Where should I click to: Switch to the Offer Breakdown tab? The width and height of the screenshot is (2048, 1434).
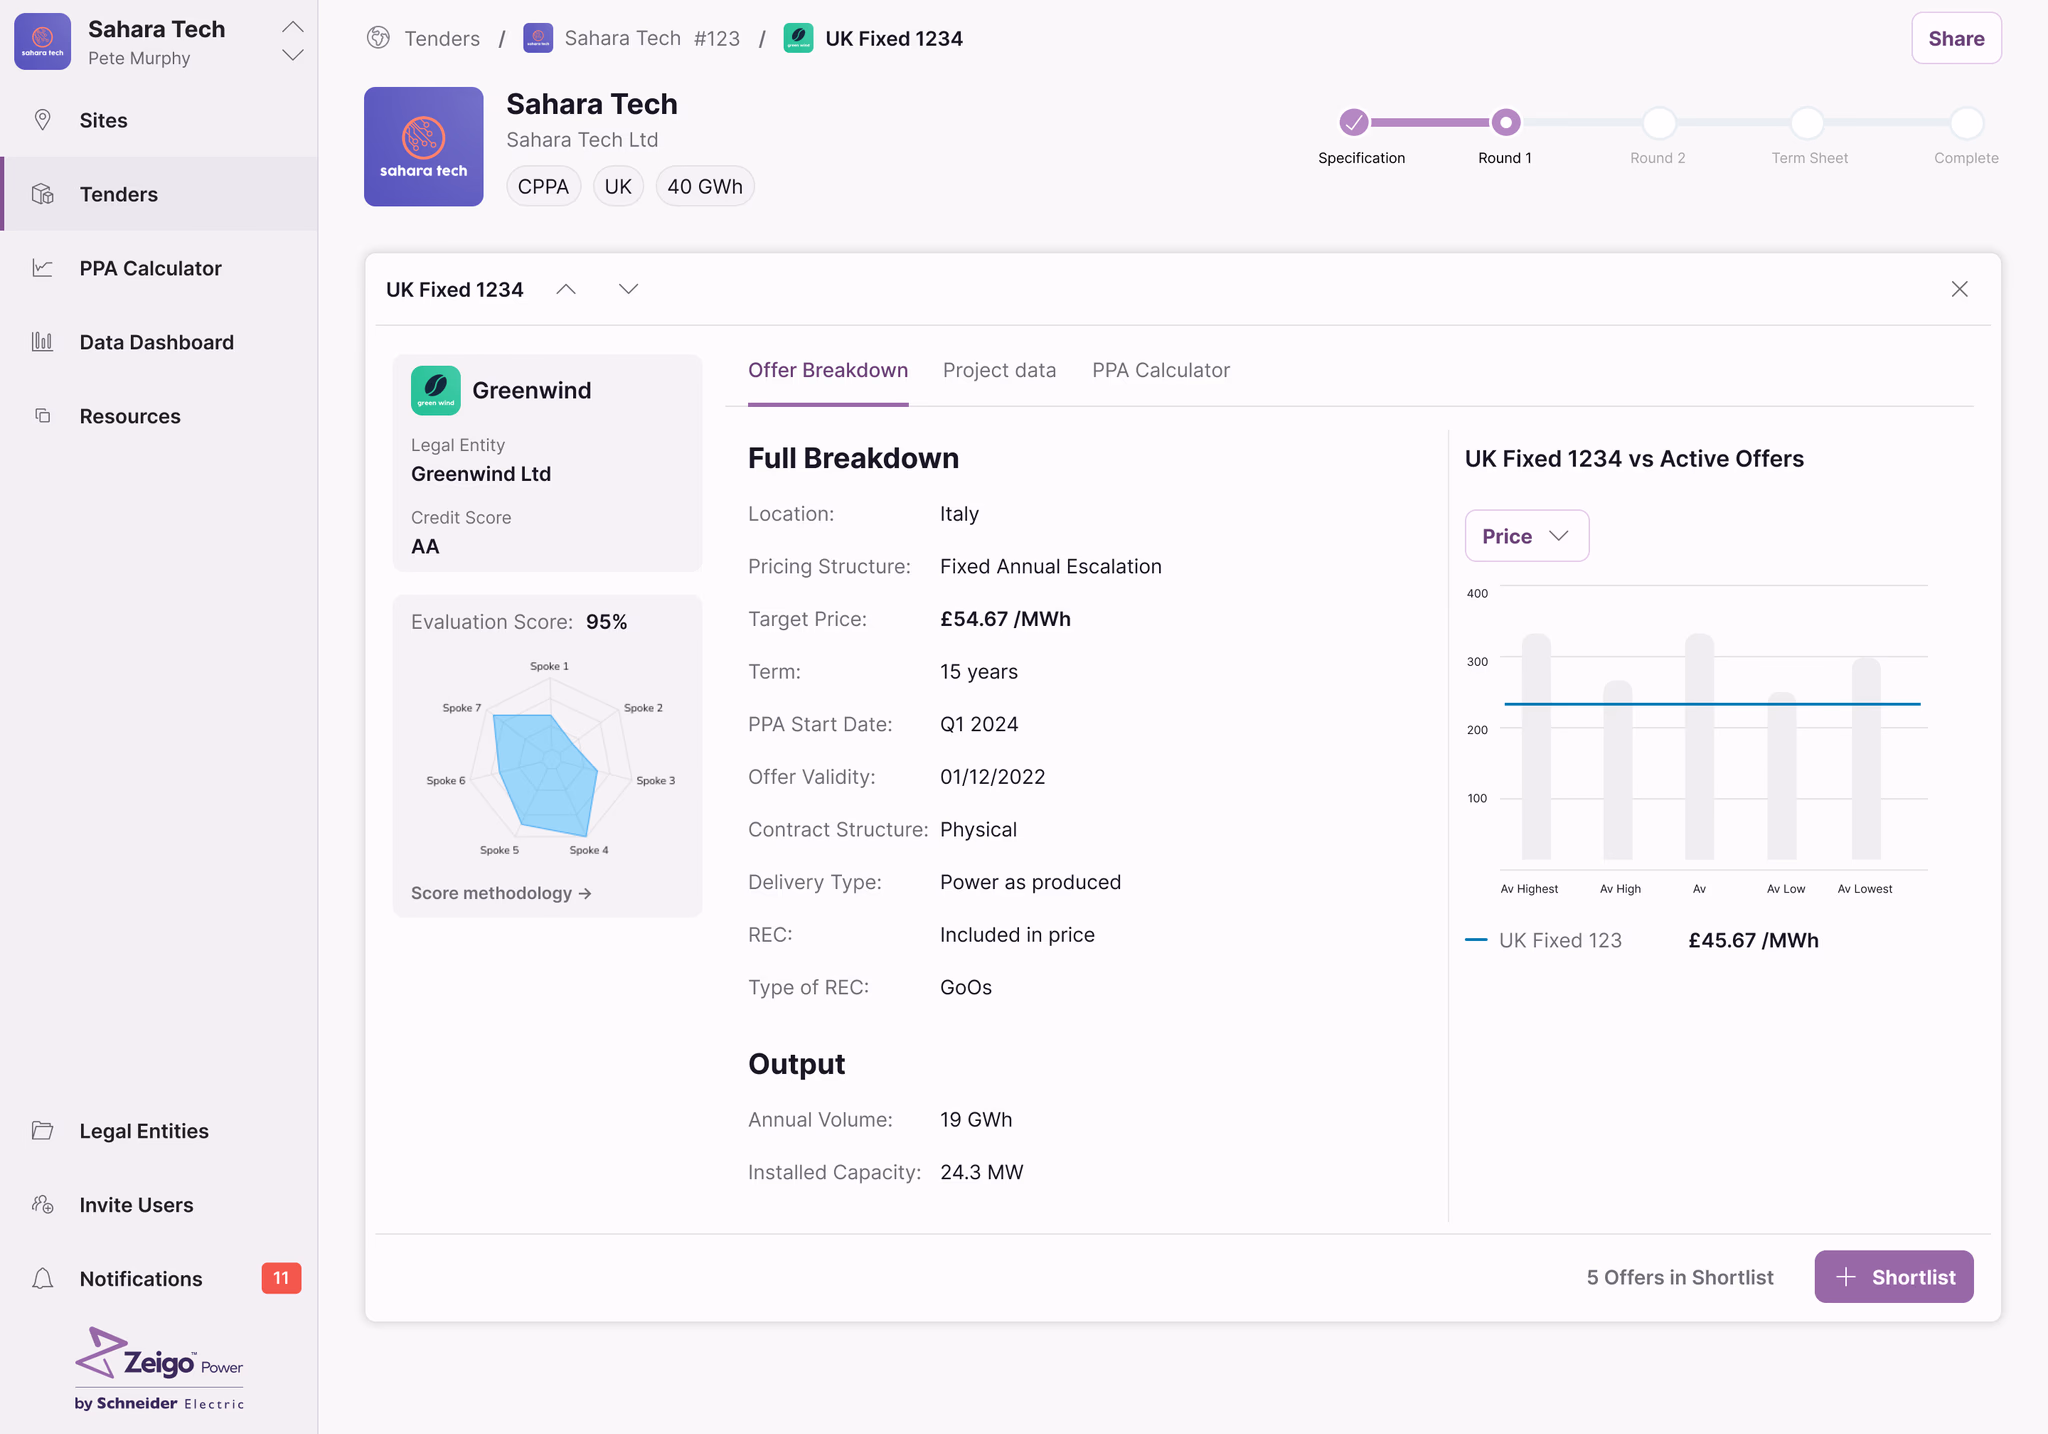pos(828,370)
